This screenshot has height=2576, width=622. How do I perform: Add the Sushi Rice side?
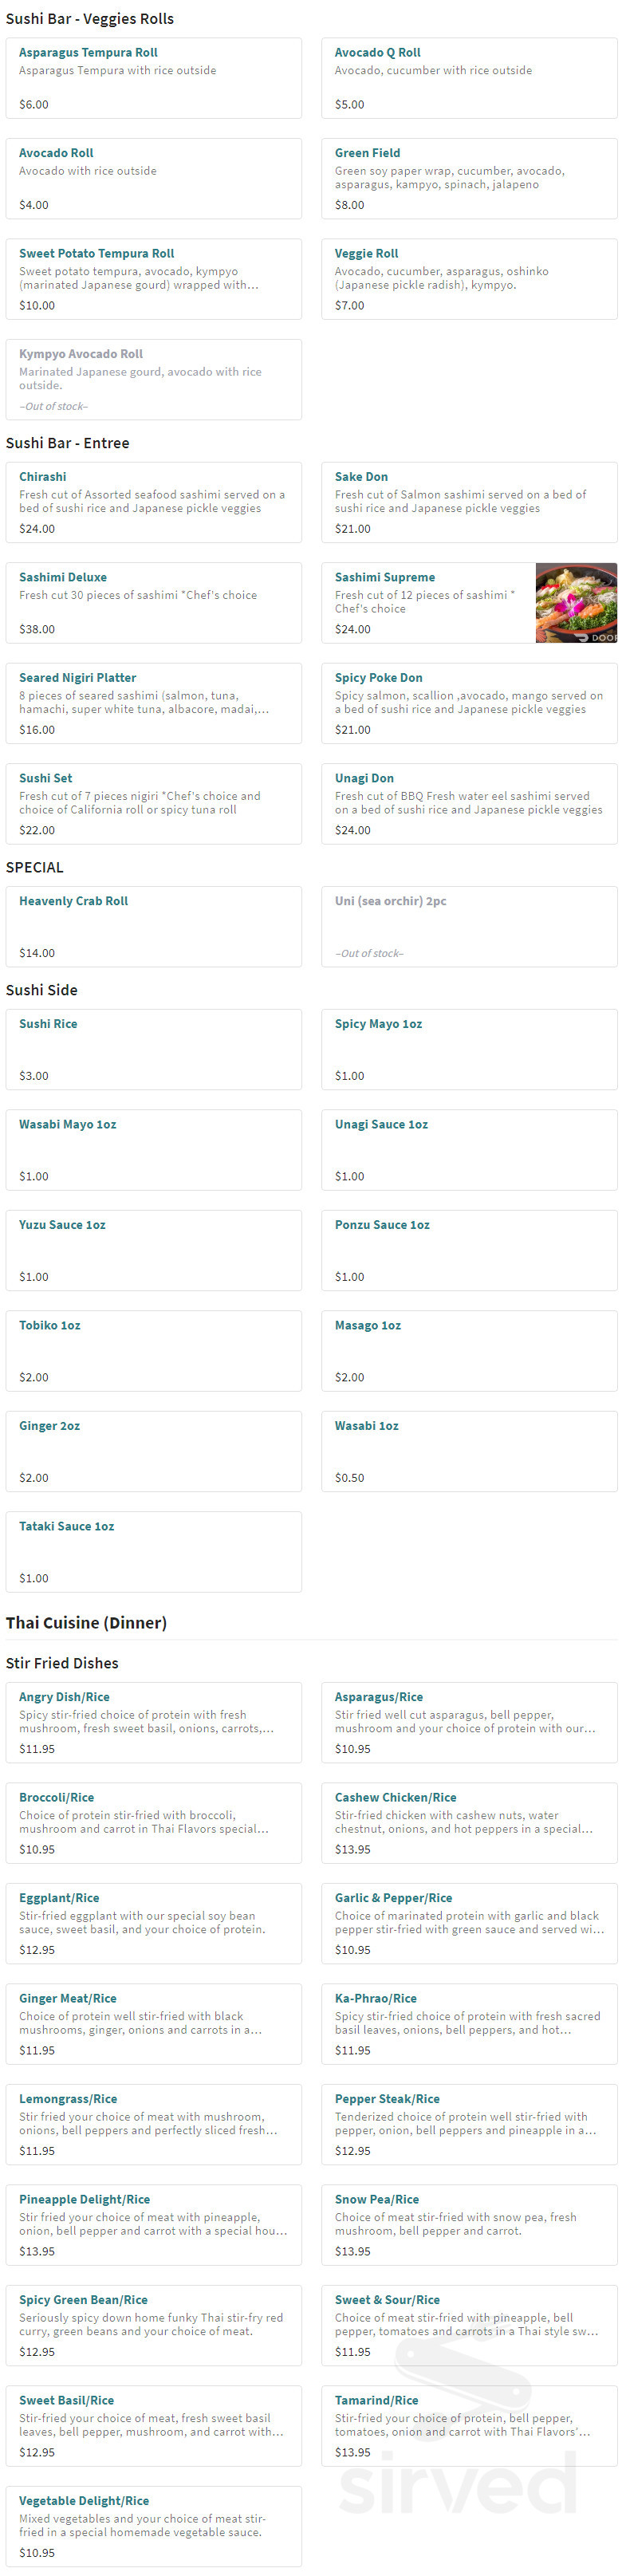(x=153, y=1049)
